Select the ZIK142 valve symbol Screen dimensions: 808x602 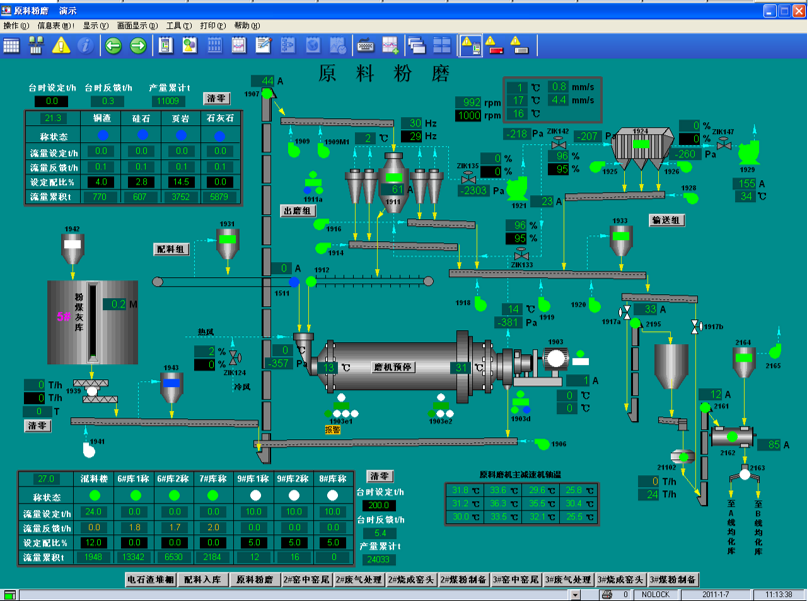(x=559, y=143)
